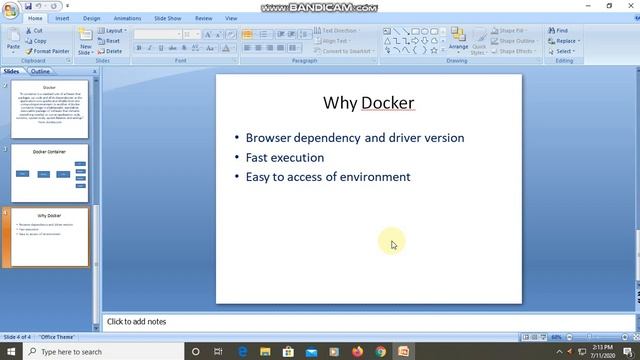Undo the last action
This screenshot has height=360, width=640.
click(38, 6)
